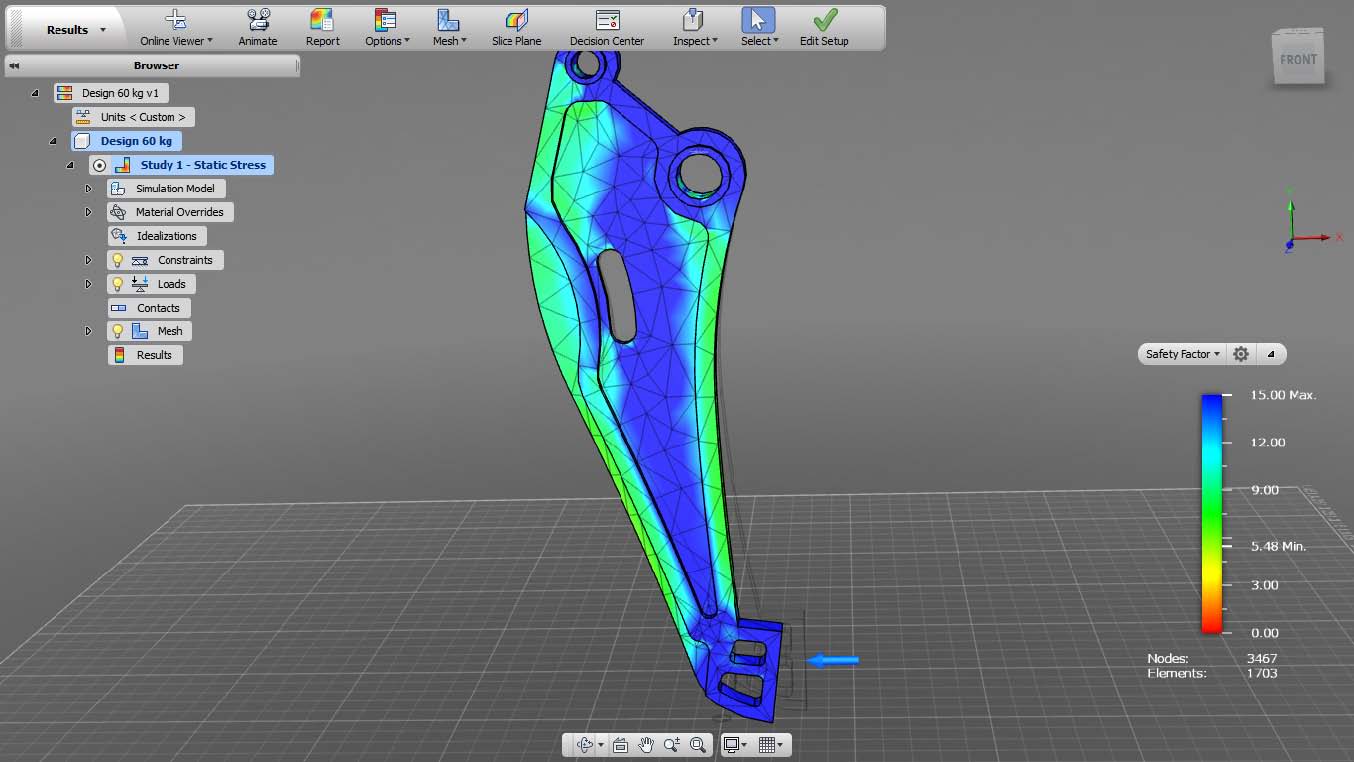Open the Grid and Snaps icon
The image size is (1354, 762).
[766, 745]
